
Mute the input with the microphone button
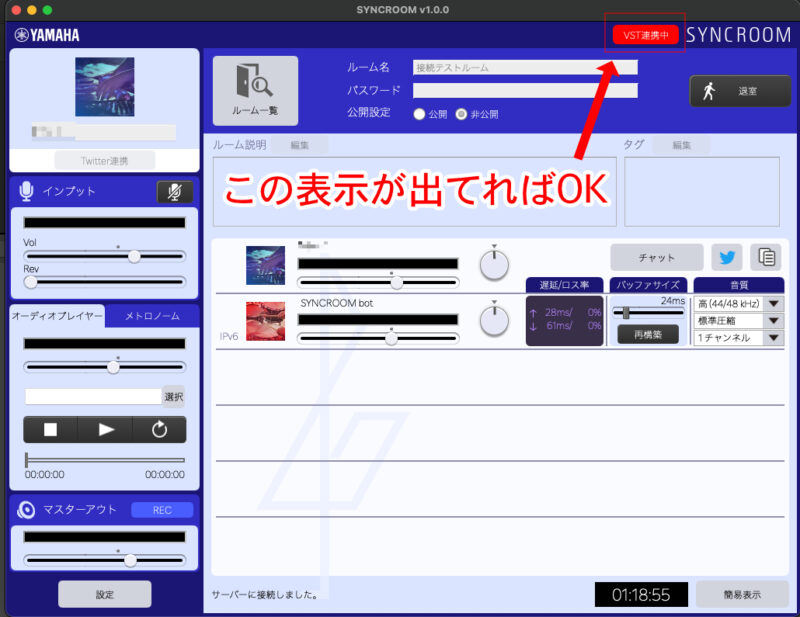click(174, 192)
